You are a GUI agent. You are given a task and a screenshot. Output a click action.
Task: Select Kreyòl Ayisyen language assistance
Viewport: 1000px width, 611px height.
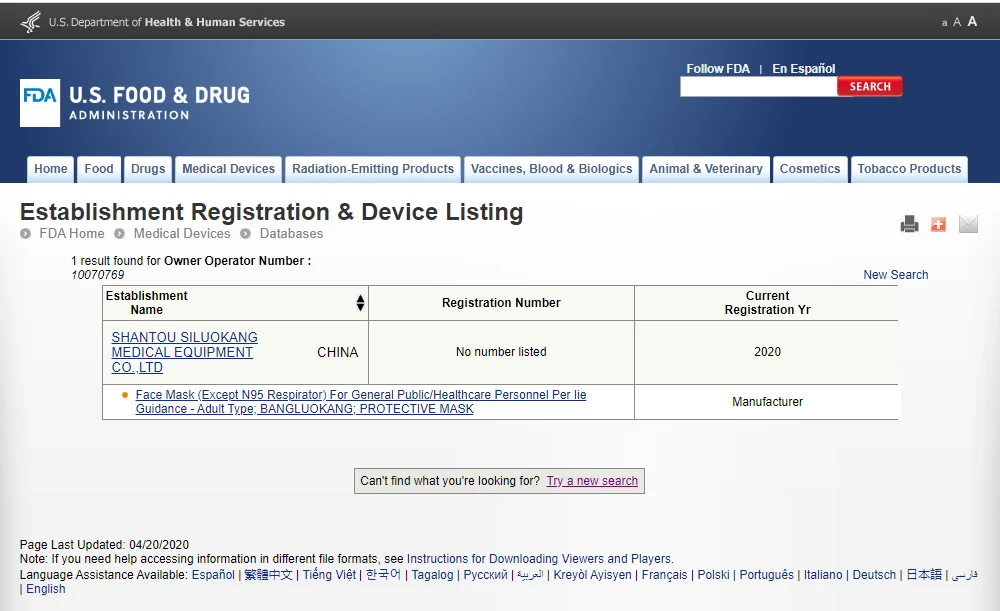click(x=592, y=575)
